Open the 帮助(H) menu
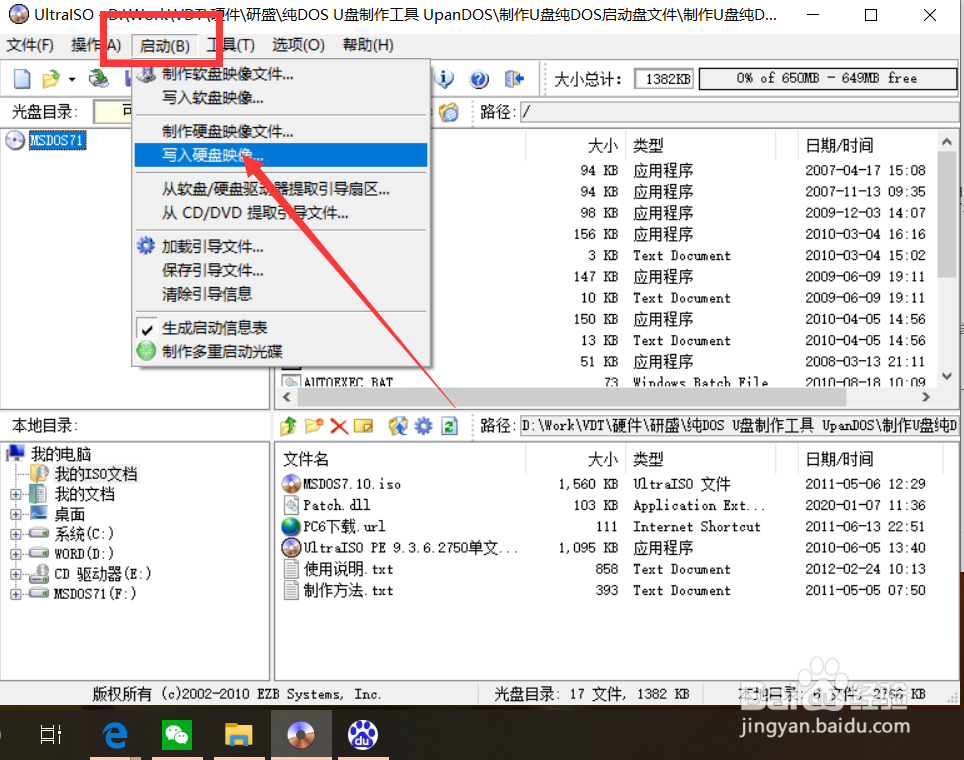This screenshot has width=964, height=760. [x=368, y=45]
